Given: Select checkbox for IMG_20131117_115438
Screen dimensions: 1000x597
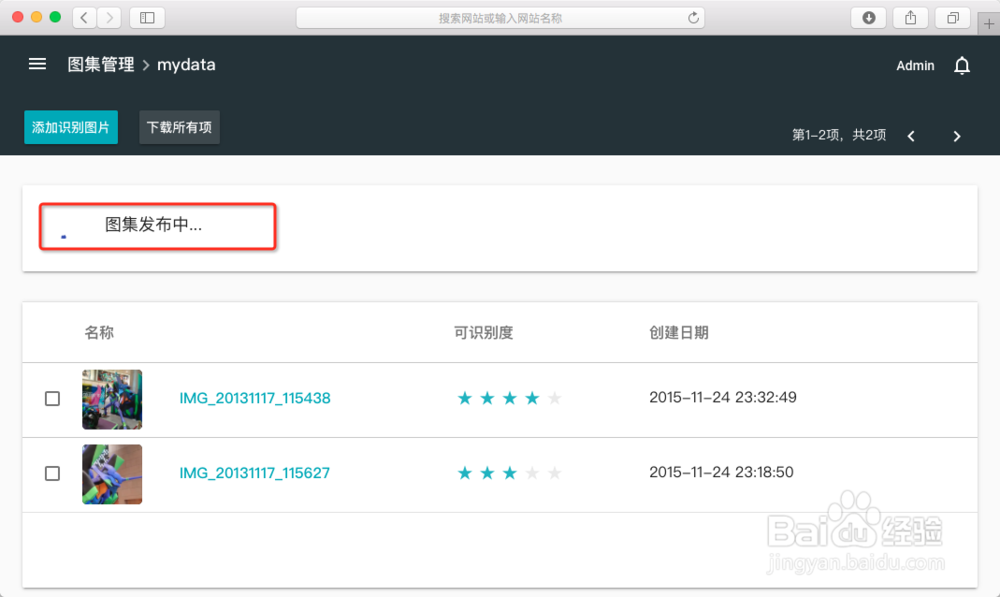Looking at the screenshot, I should 52,399.
